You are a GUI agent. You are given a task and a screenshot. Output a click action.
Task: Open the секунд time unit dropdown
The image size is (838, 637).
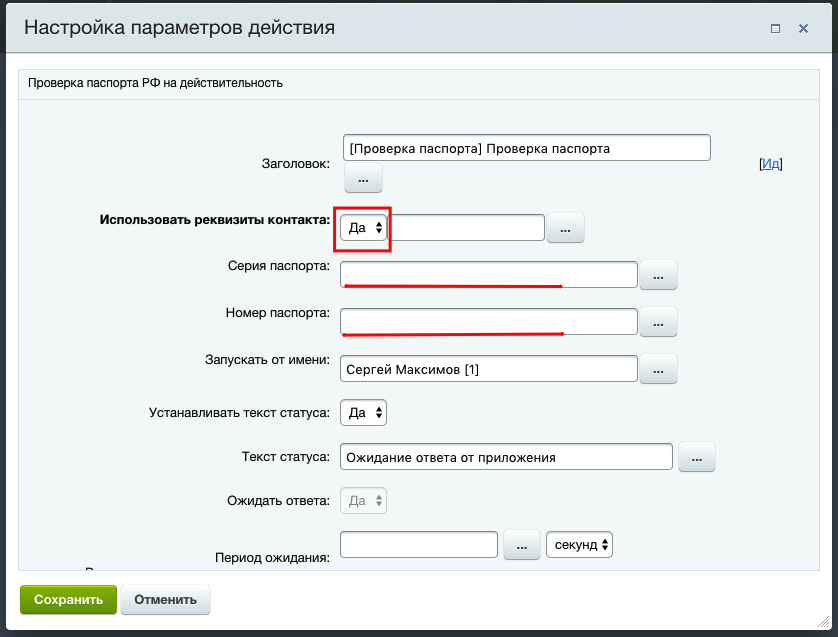coord(579,545)
